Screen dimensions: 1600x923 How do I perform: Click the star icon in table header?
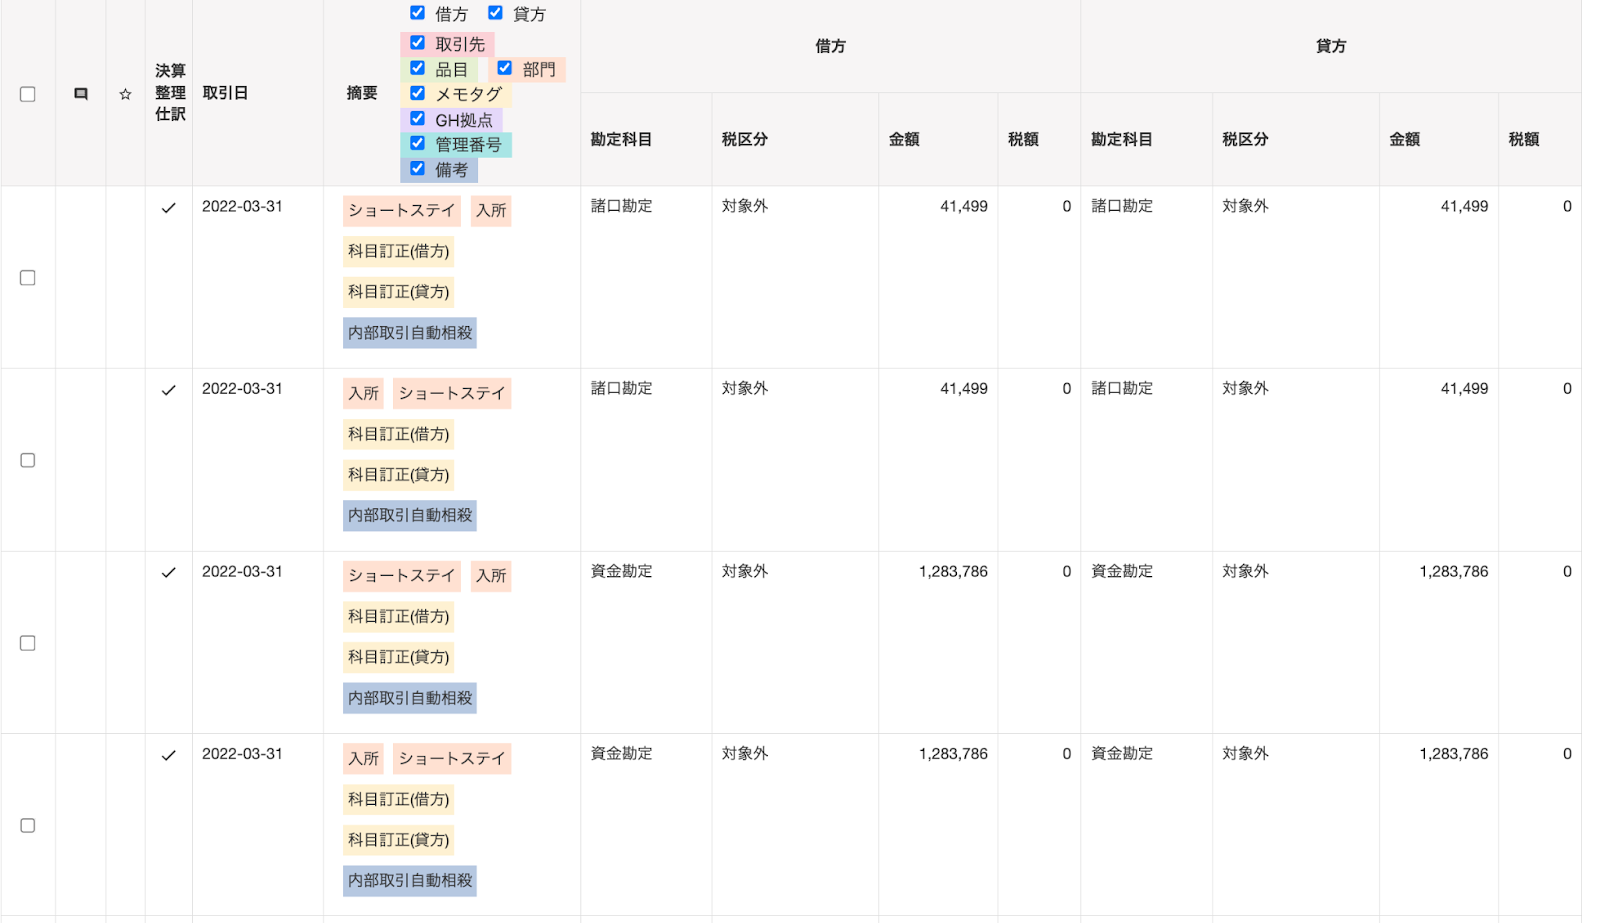(x=125, y=94)
